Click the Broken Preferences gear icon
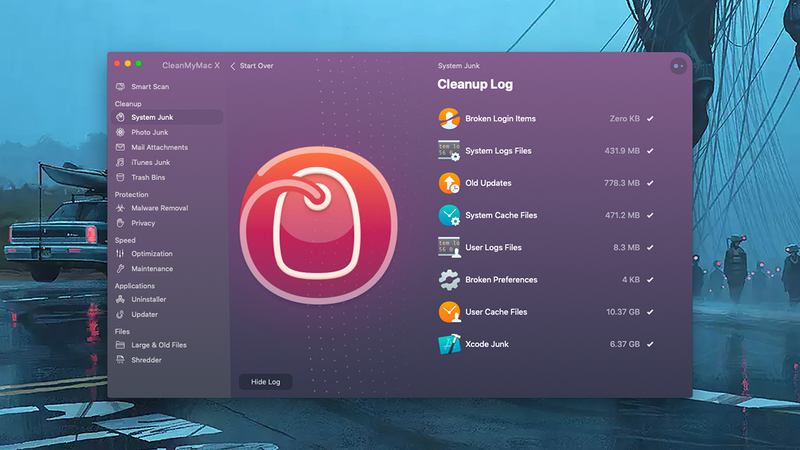This screenshot has height=450, width=800. [x=449, y=280]
